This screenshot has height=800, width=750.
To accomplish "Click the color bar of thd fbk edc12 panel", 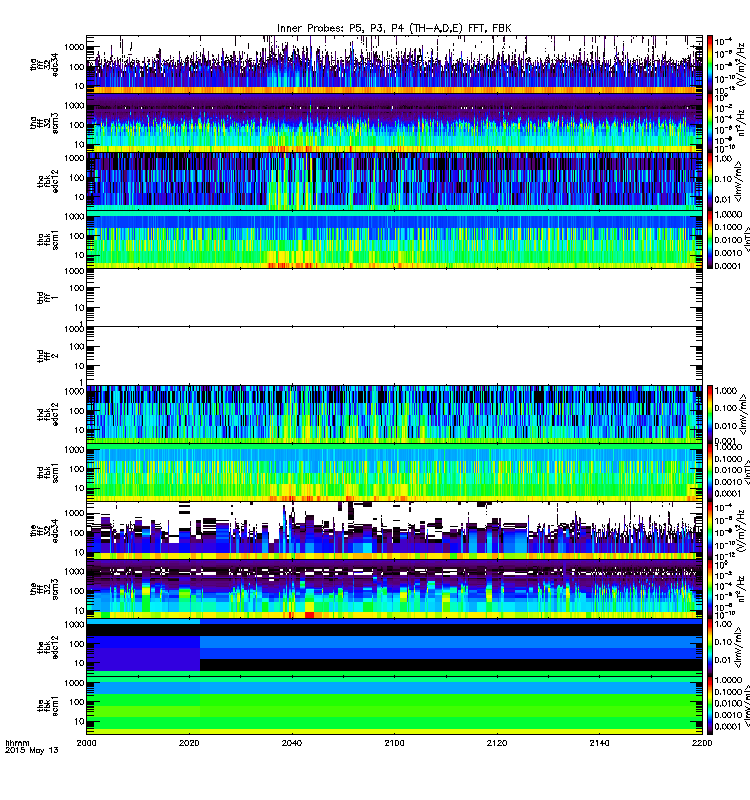I will (710, 414).
